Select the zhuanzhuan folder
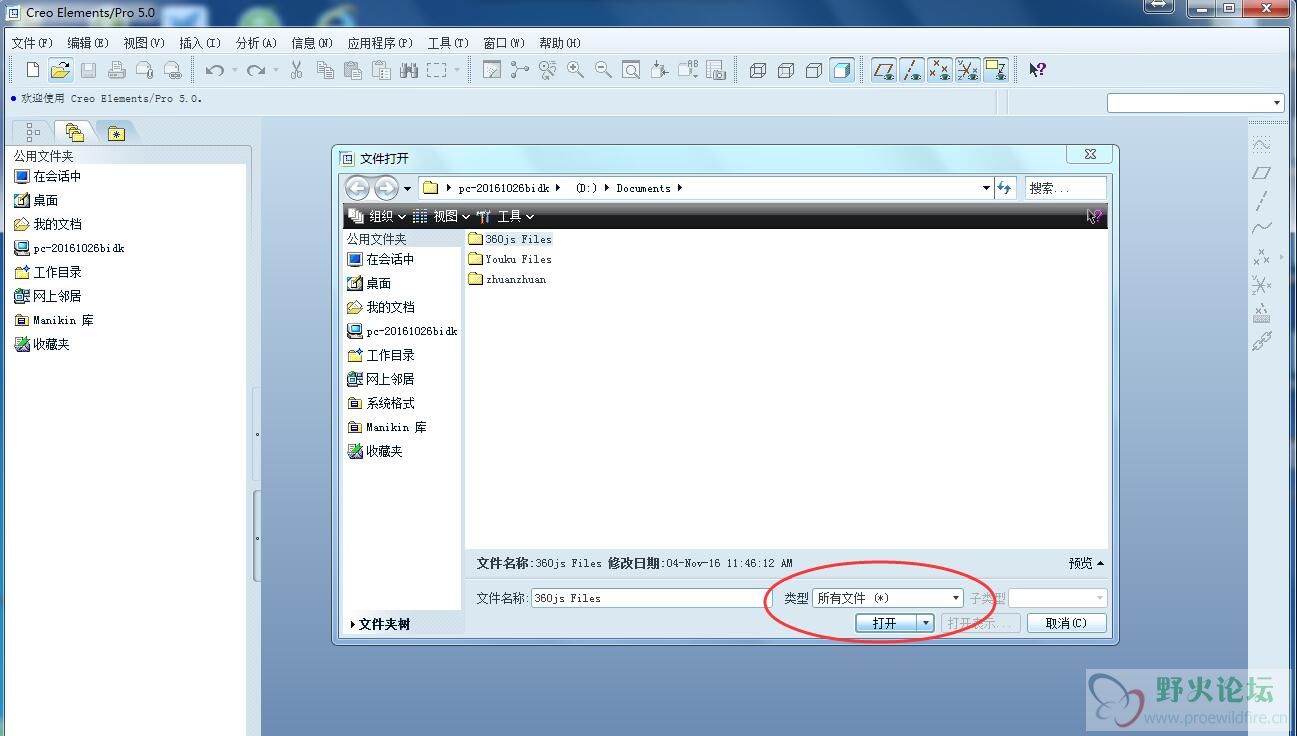Image resolution: width=1297 pixels, height=736 pixels. click(x=507, y=279)
